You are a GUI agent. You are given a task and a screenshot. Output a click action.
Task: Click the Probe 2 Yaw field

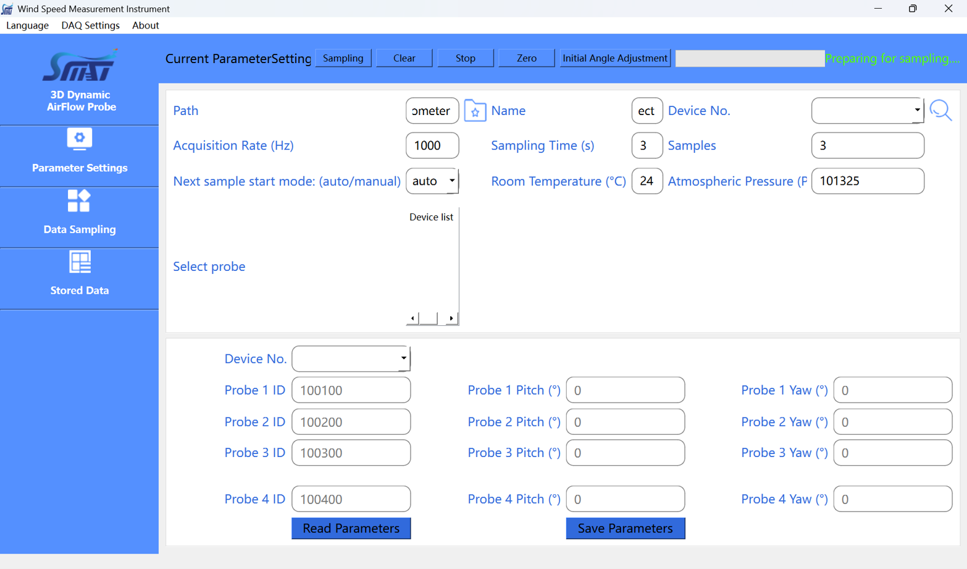pyautogui.click(x=892, y=422)
